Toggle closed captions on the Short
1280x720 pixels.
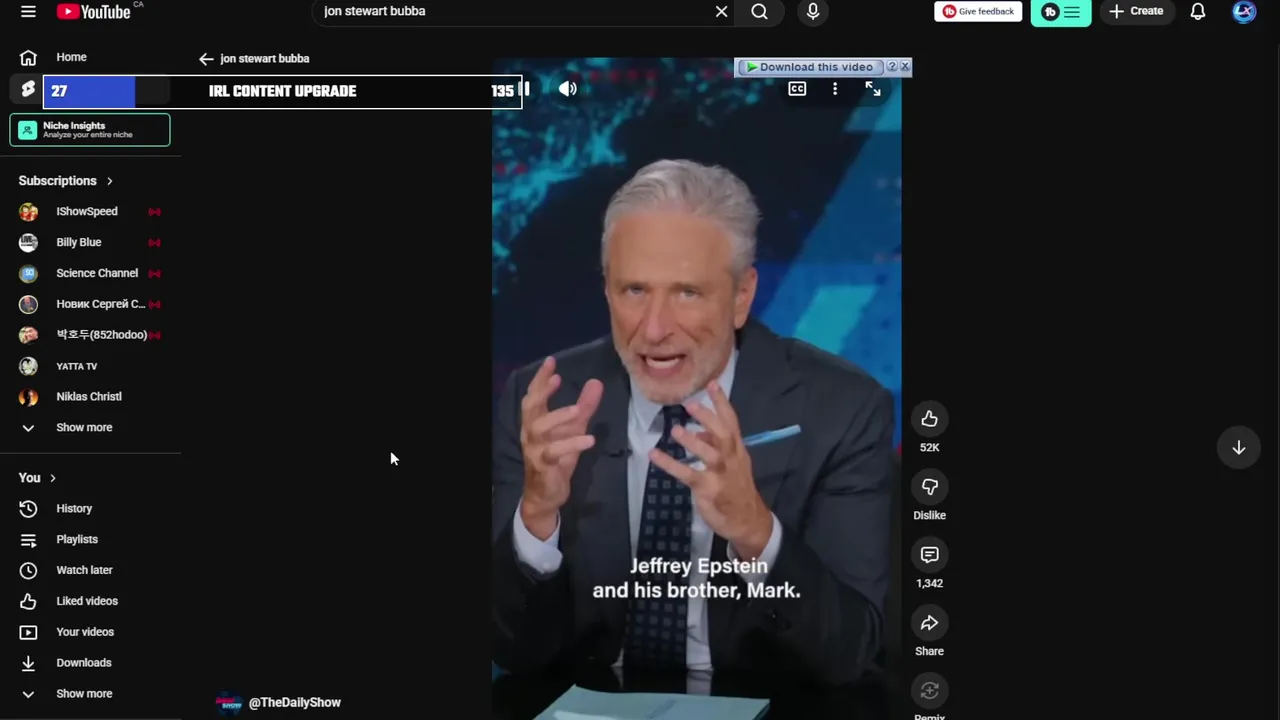coord(797,89)
